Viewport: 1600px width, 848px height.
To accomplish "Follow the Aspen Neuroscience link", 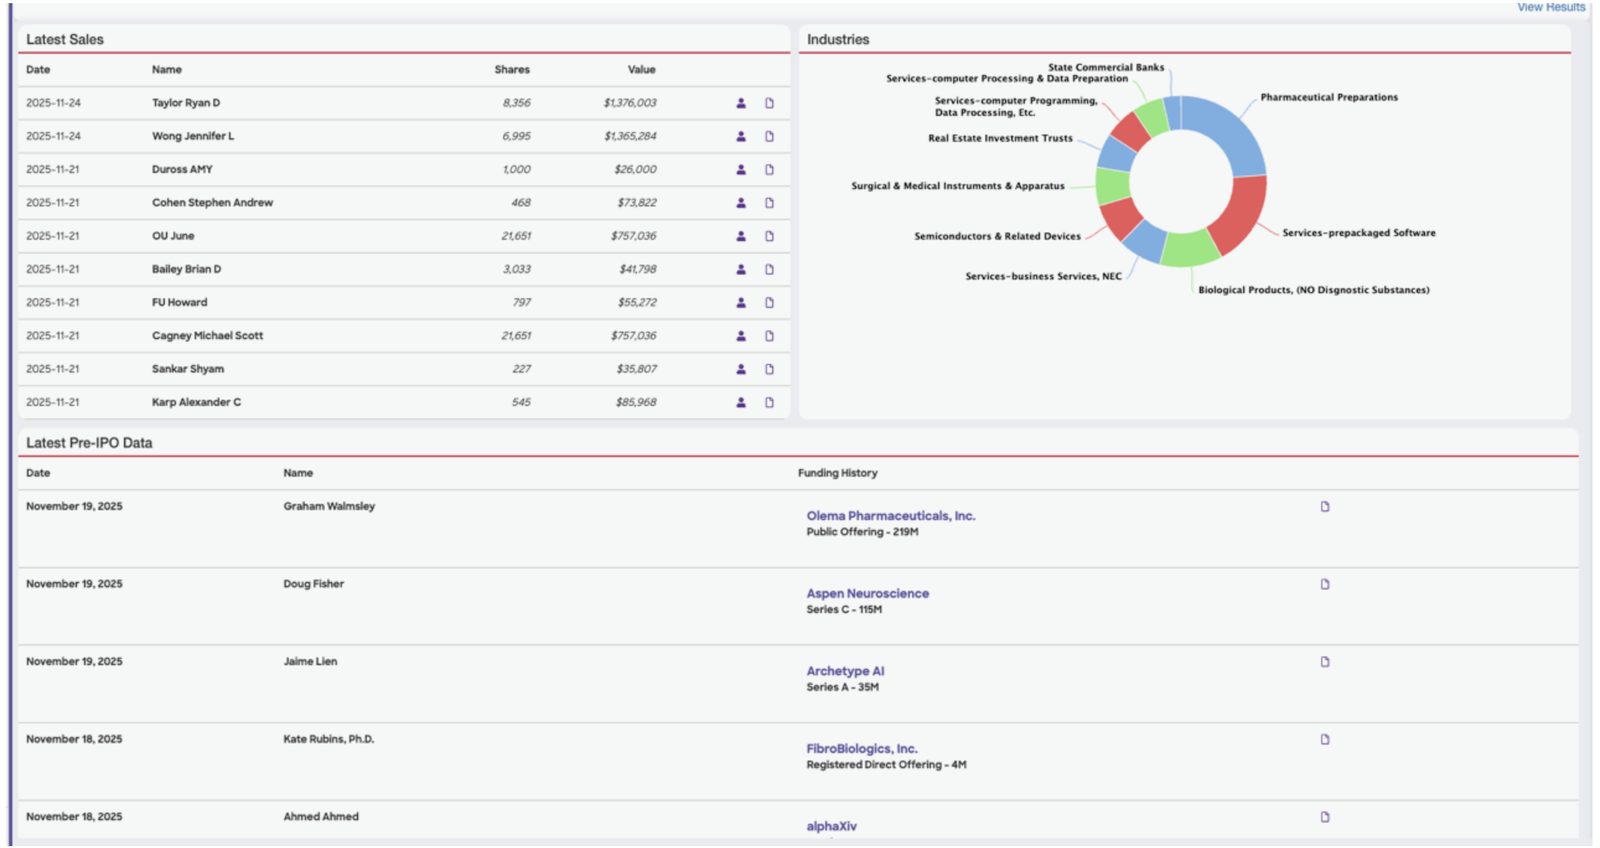I will (867, 593).
